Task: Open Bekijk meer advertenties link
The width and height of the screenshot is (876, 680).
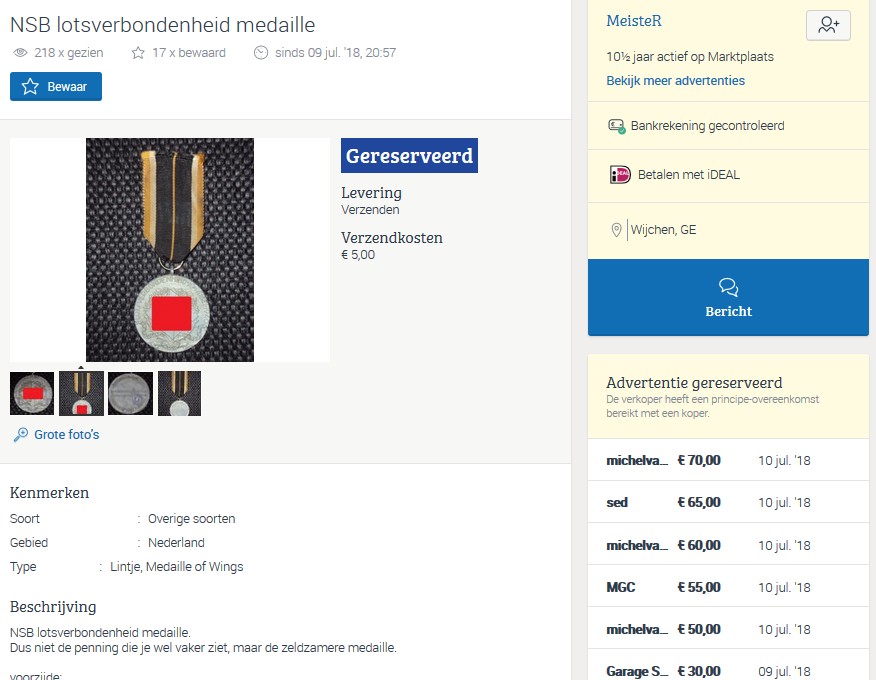Action: (x=675, y=80)
